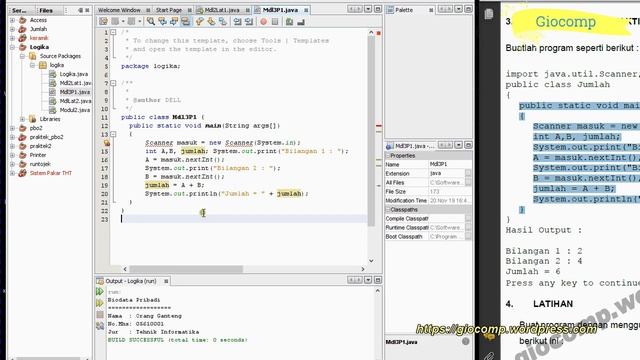
Task: Click the Re-run green arrows icon in Output
Action: [x=100, y=291]
